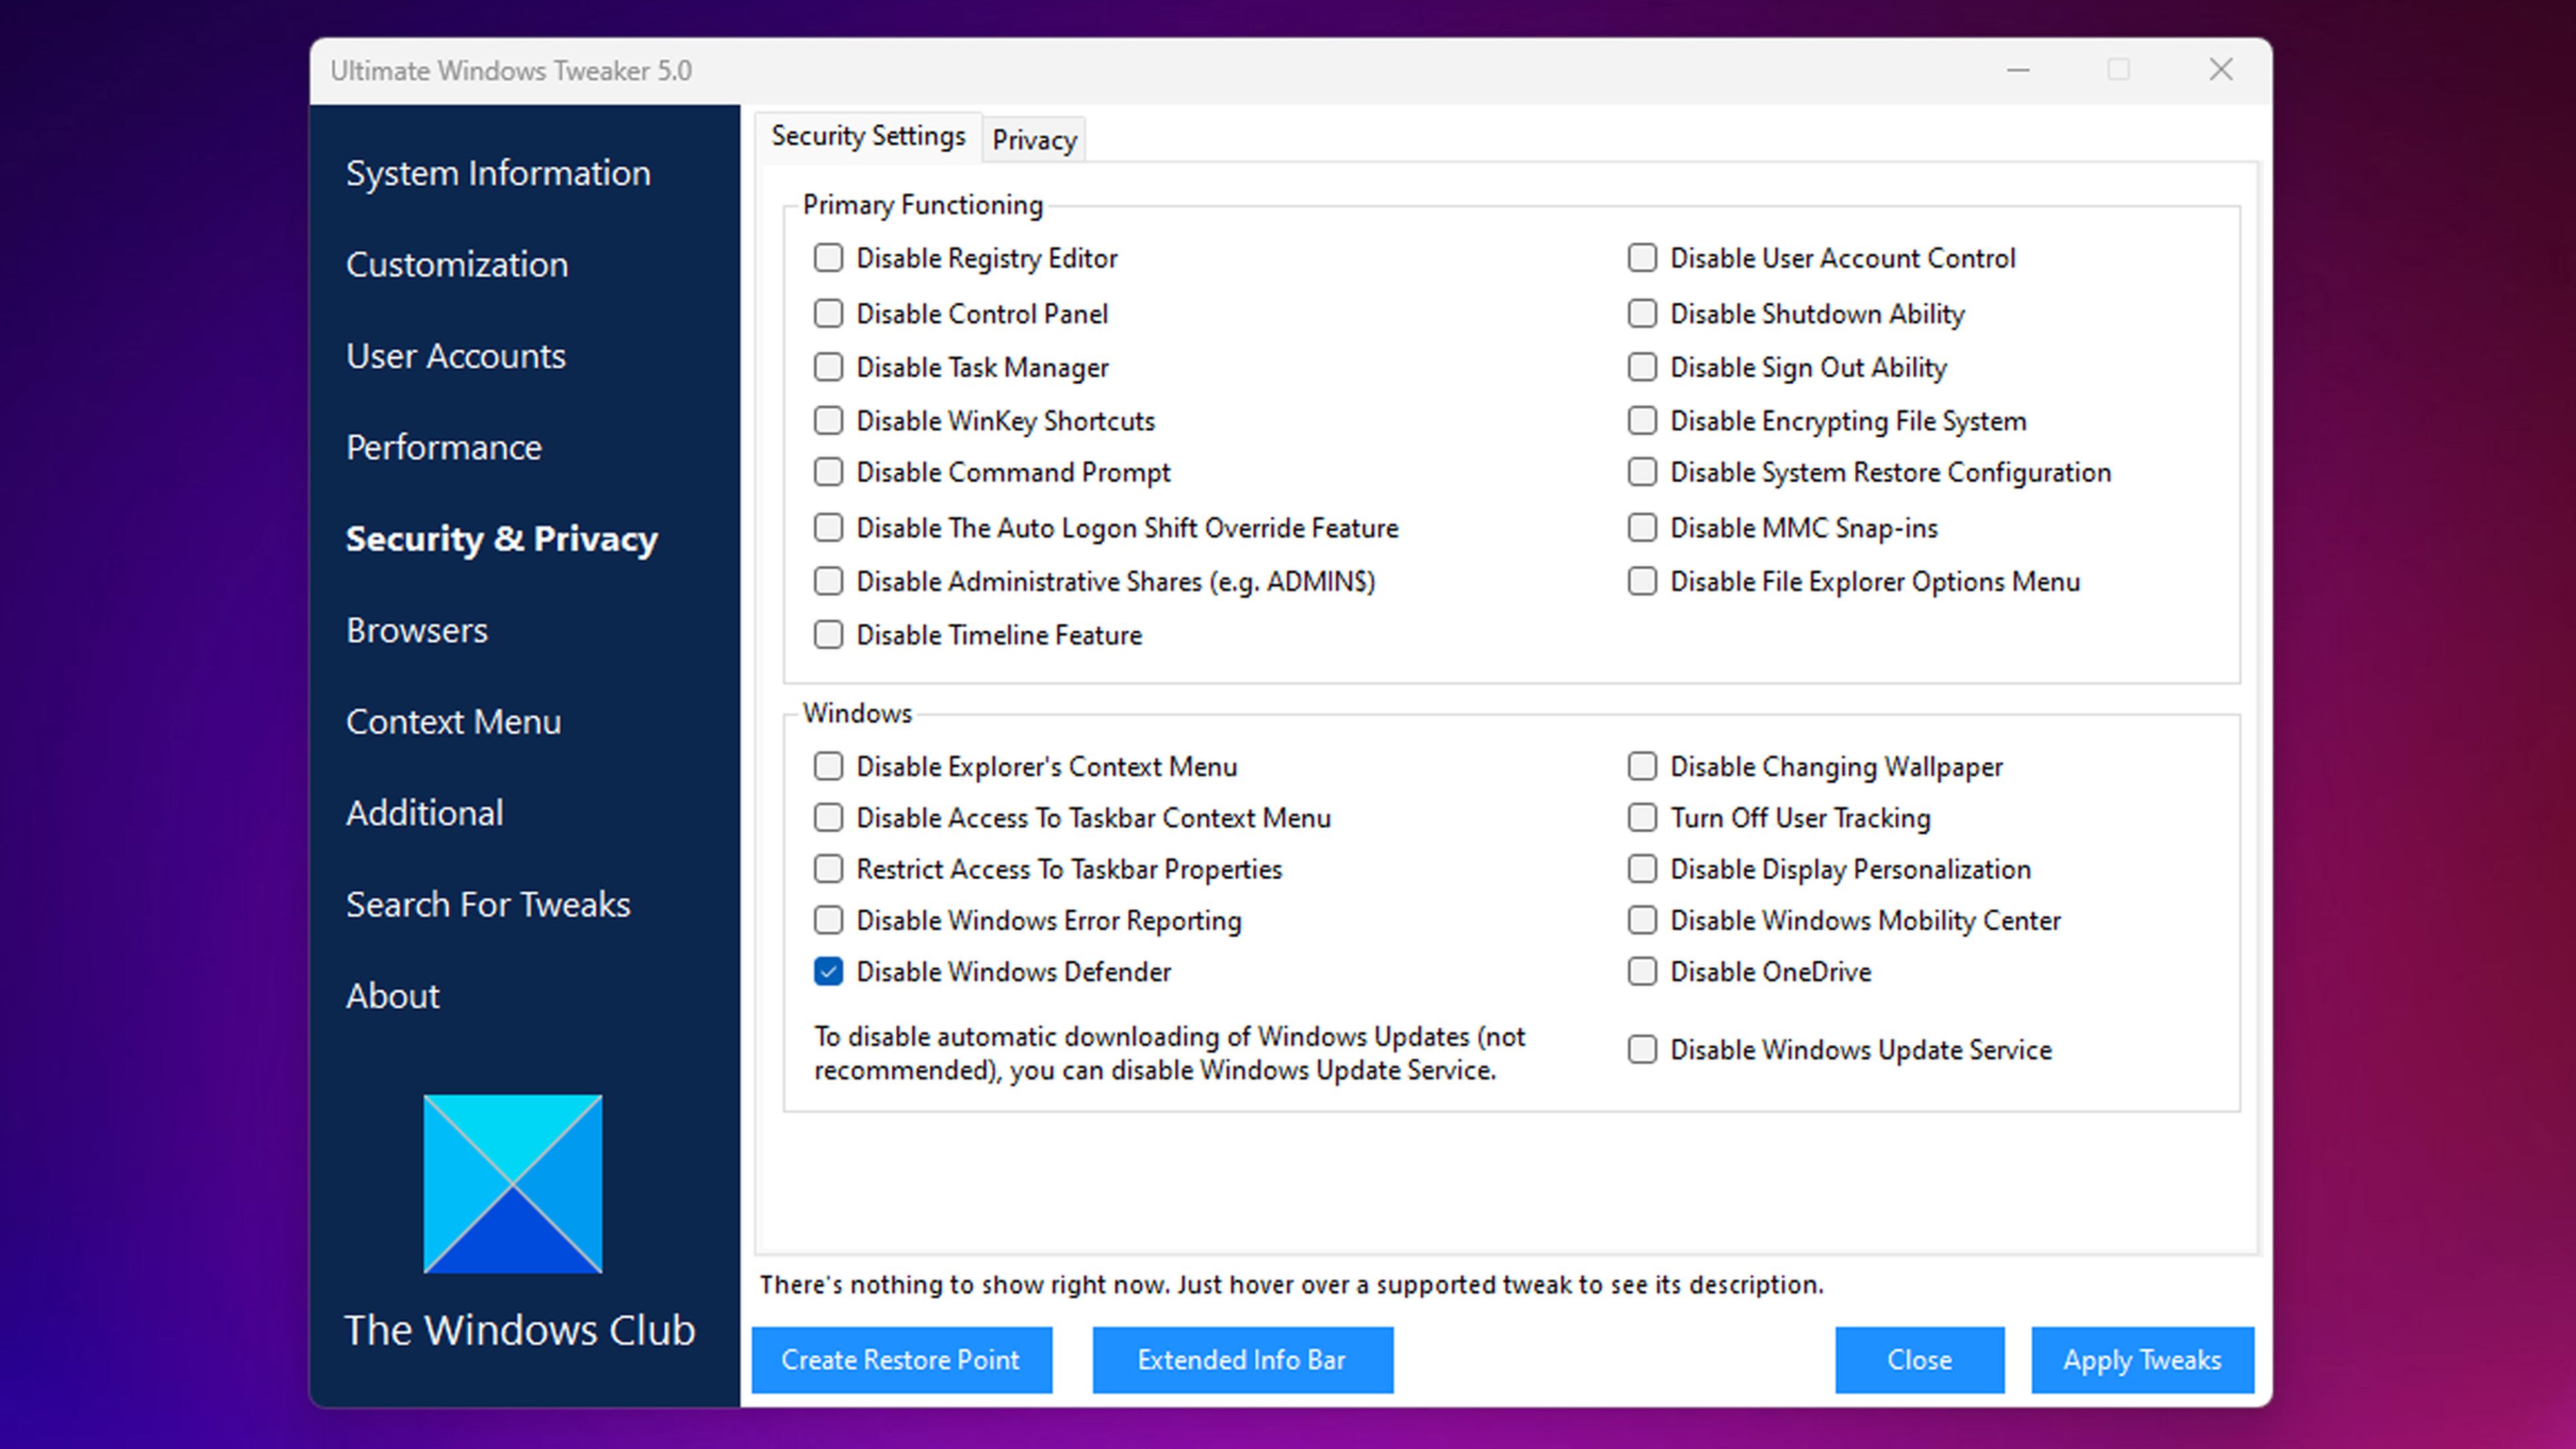
Task: Click The Windows Club text link
Action: click(x=520, y=1331)
